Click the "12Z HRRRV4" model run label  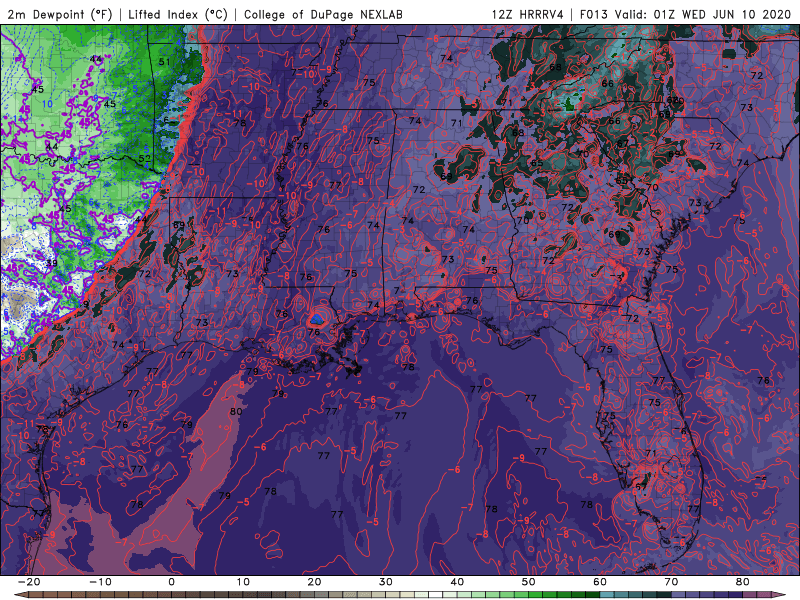point(528,15)
